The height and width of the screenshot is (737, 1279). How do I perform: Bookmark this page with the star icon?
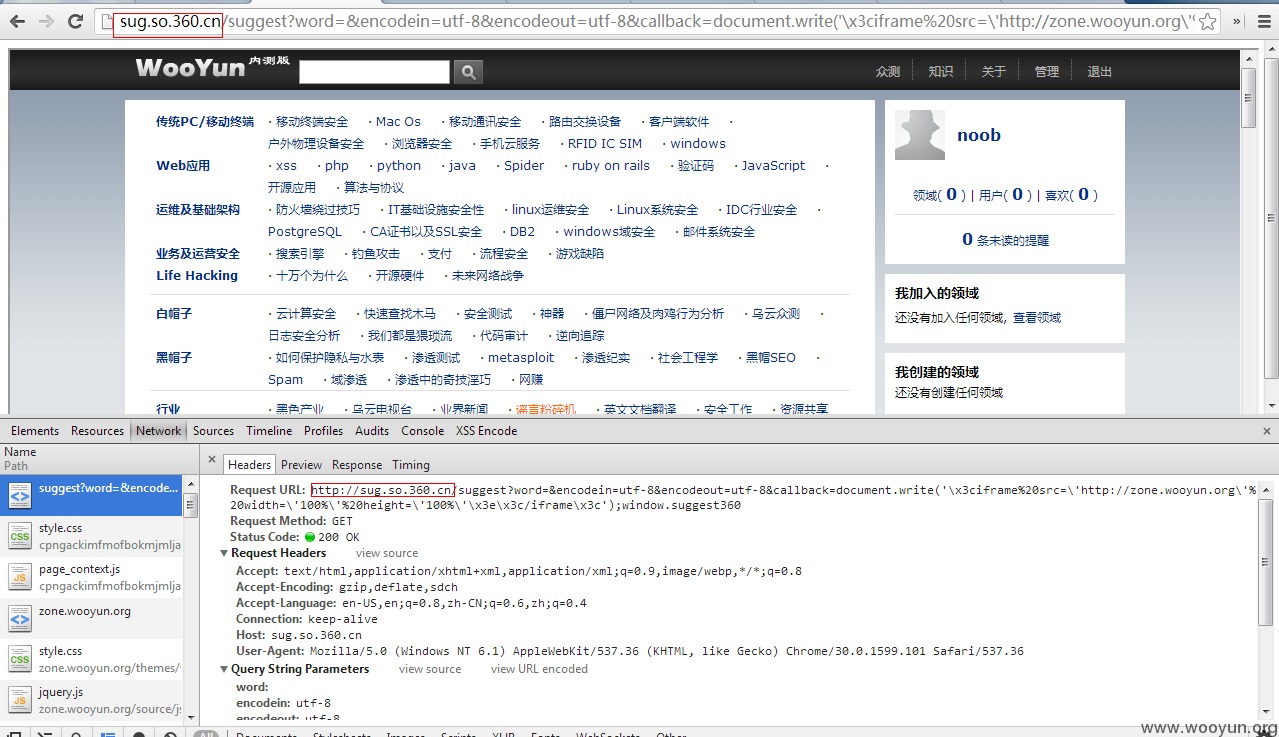point(1207,21)
